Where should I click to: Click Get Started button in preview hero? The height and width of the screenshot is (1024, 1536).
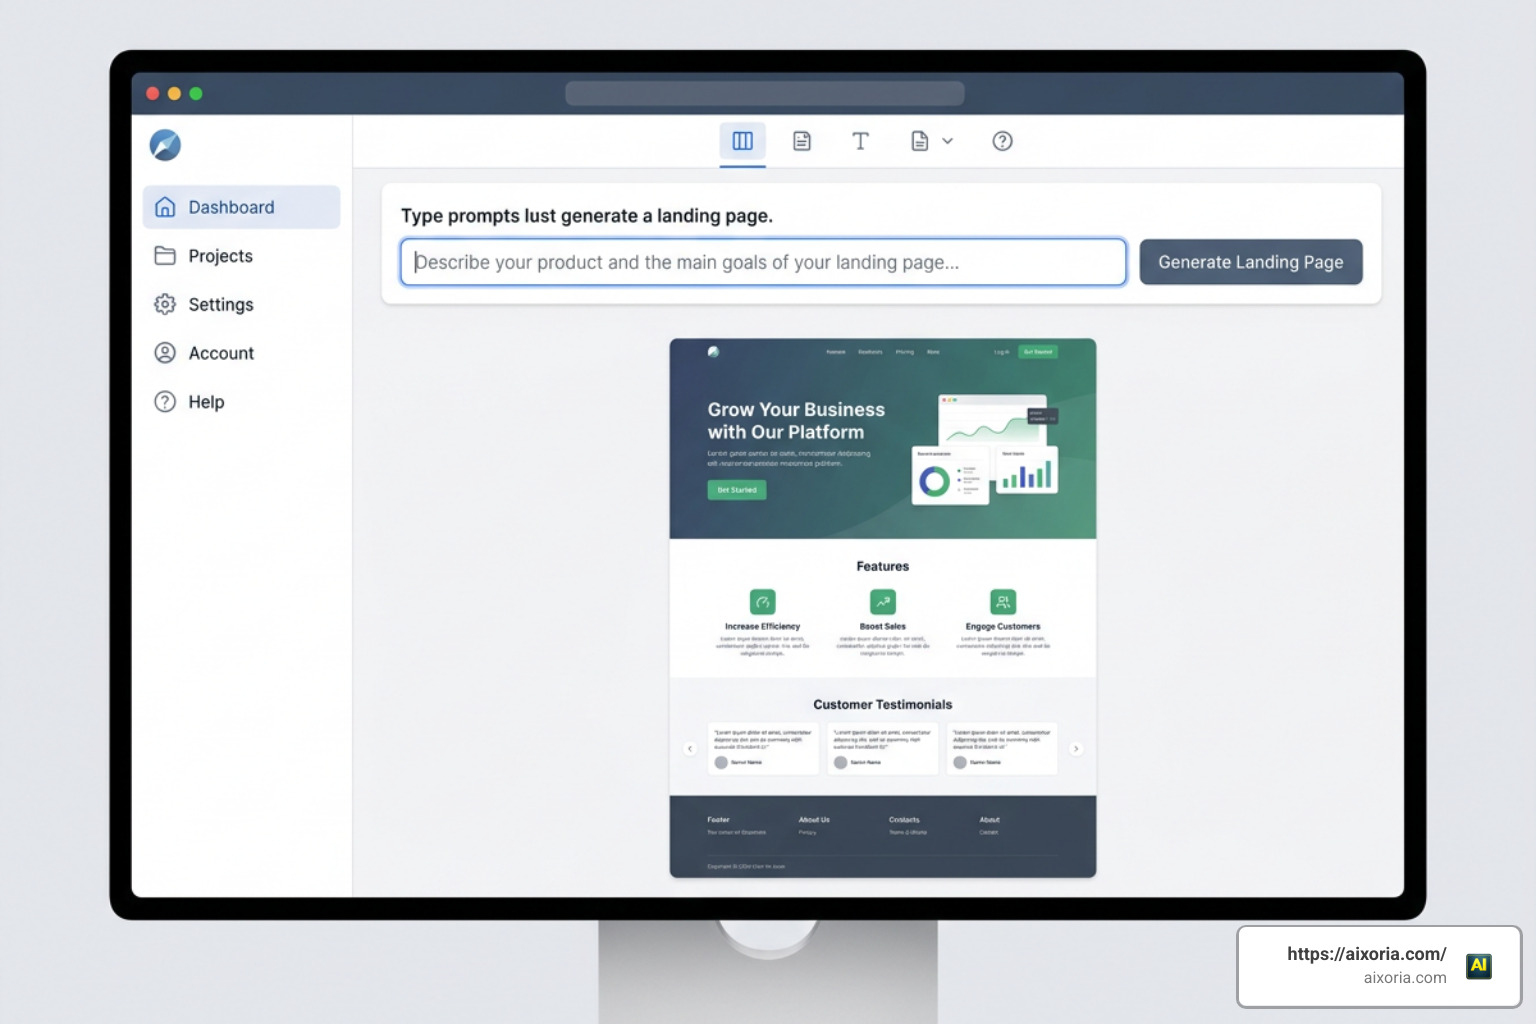pos(737,490)
